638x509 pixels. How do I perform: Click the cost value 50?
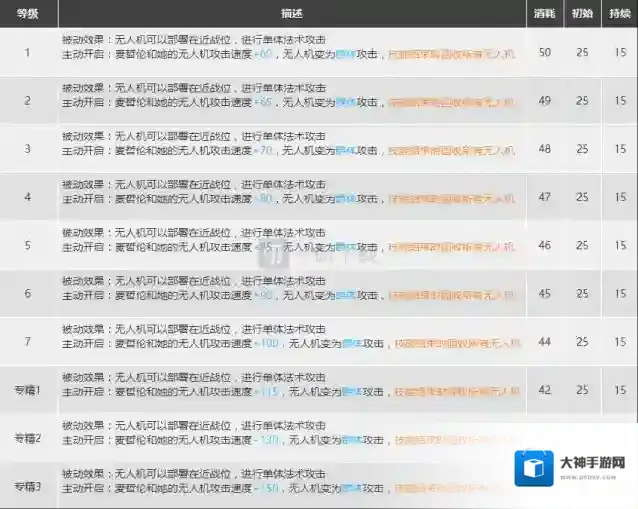(544, 51)
